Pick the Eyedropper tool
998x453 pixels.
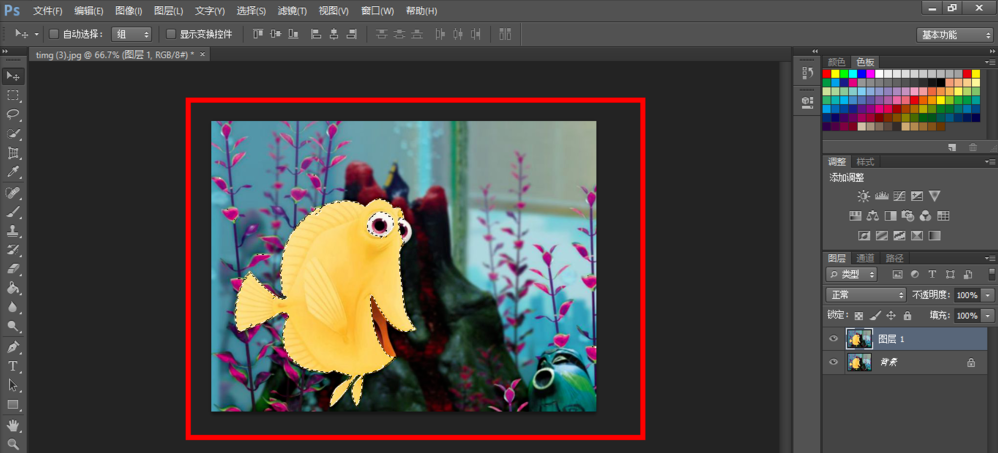click(x=13, y=173)
